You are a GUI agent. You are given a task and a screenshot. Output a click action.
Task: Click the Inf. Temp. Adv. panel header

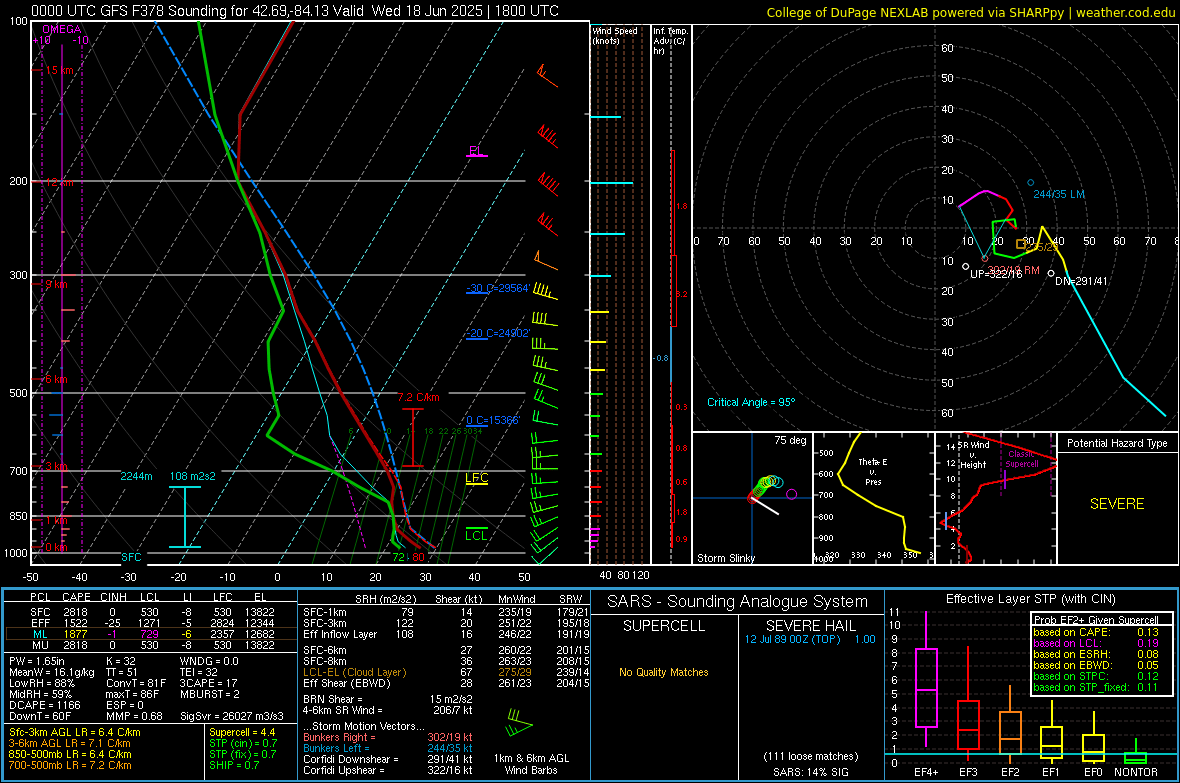tap(670, 41)
